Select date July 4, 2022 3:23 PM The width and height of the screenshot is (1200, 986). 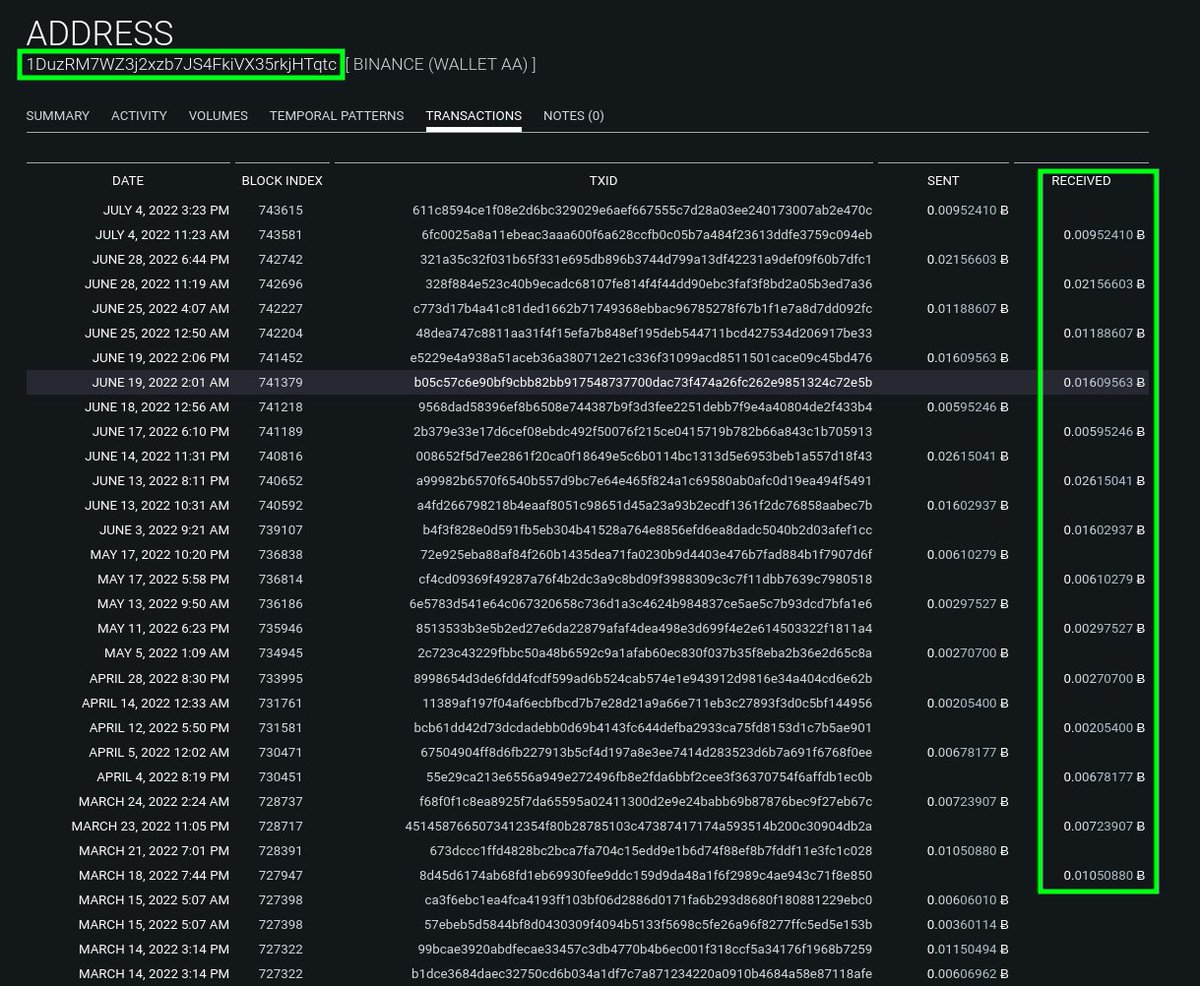[x=166, y=210]
